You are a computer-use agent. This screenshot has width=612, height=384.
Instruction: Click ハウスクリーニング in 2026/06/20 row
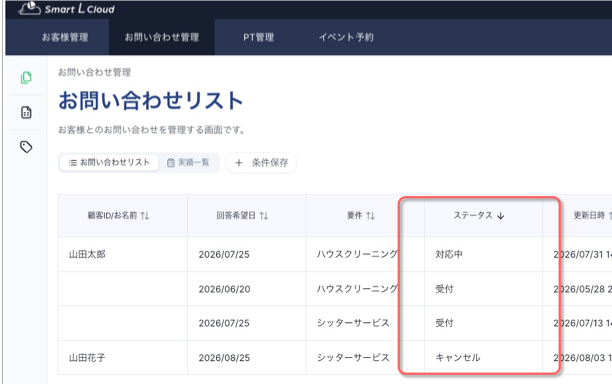tap(357, 289)
